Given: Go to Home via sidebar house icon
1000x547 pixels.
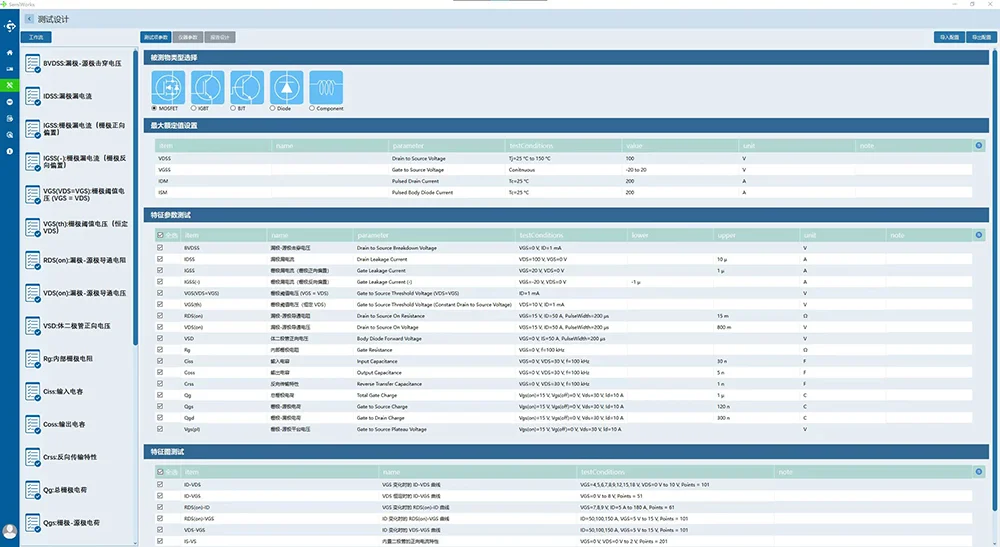Looking at the screenshot, I should coord(10,52).
